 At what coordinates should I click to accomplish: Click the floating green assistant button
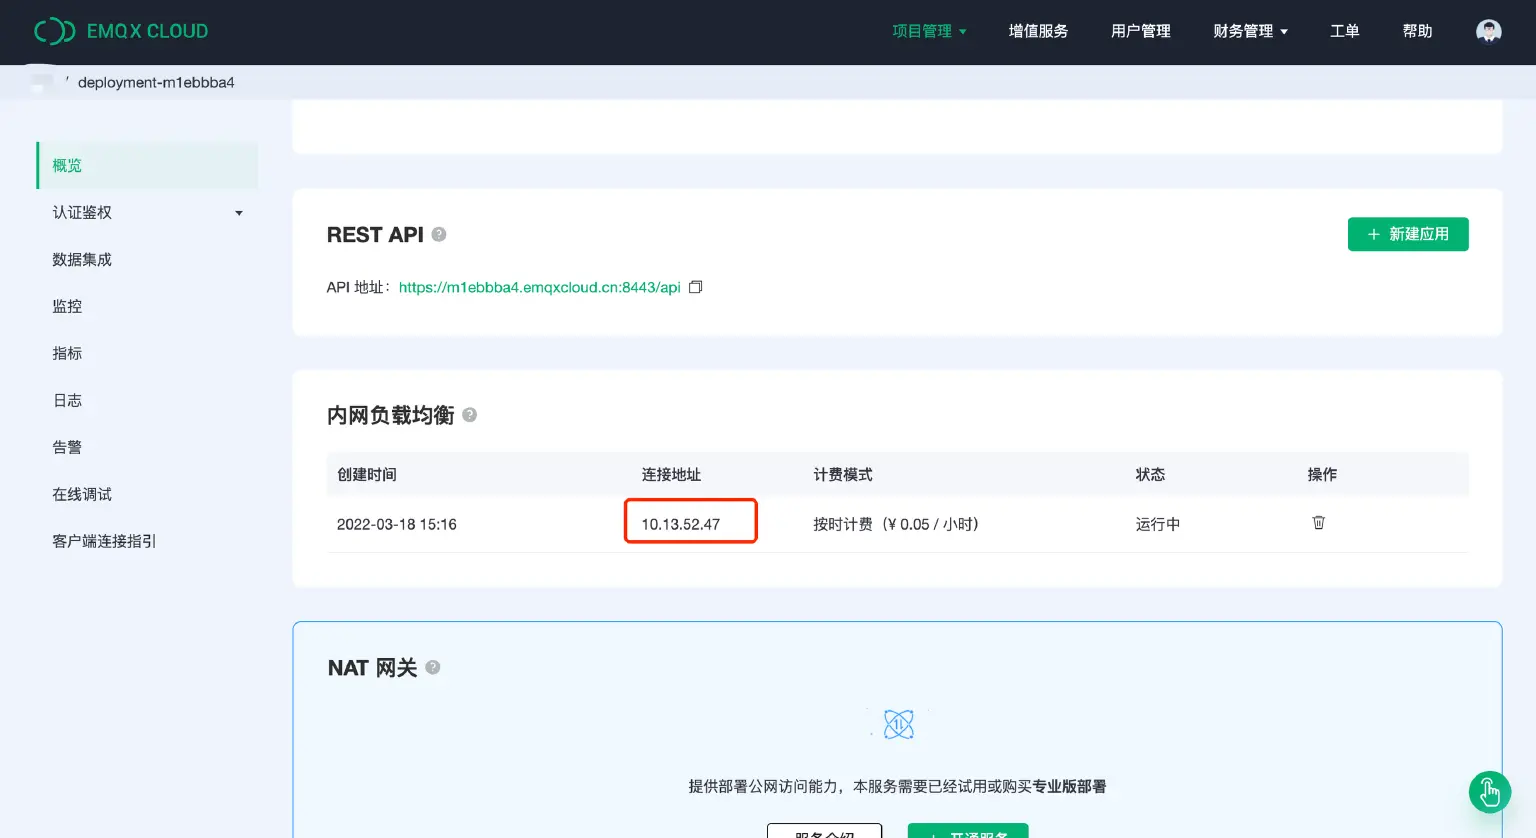[x=1489, y=792]
